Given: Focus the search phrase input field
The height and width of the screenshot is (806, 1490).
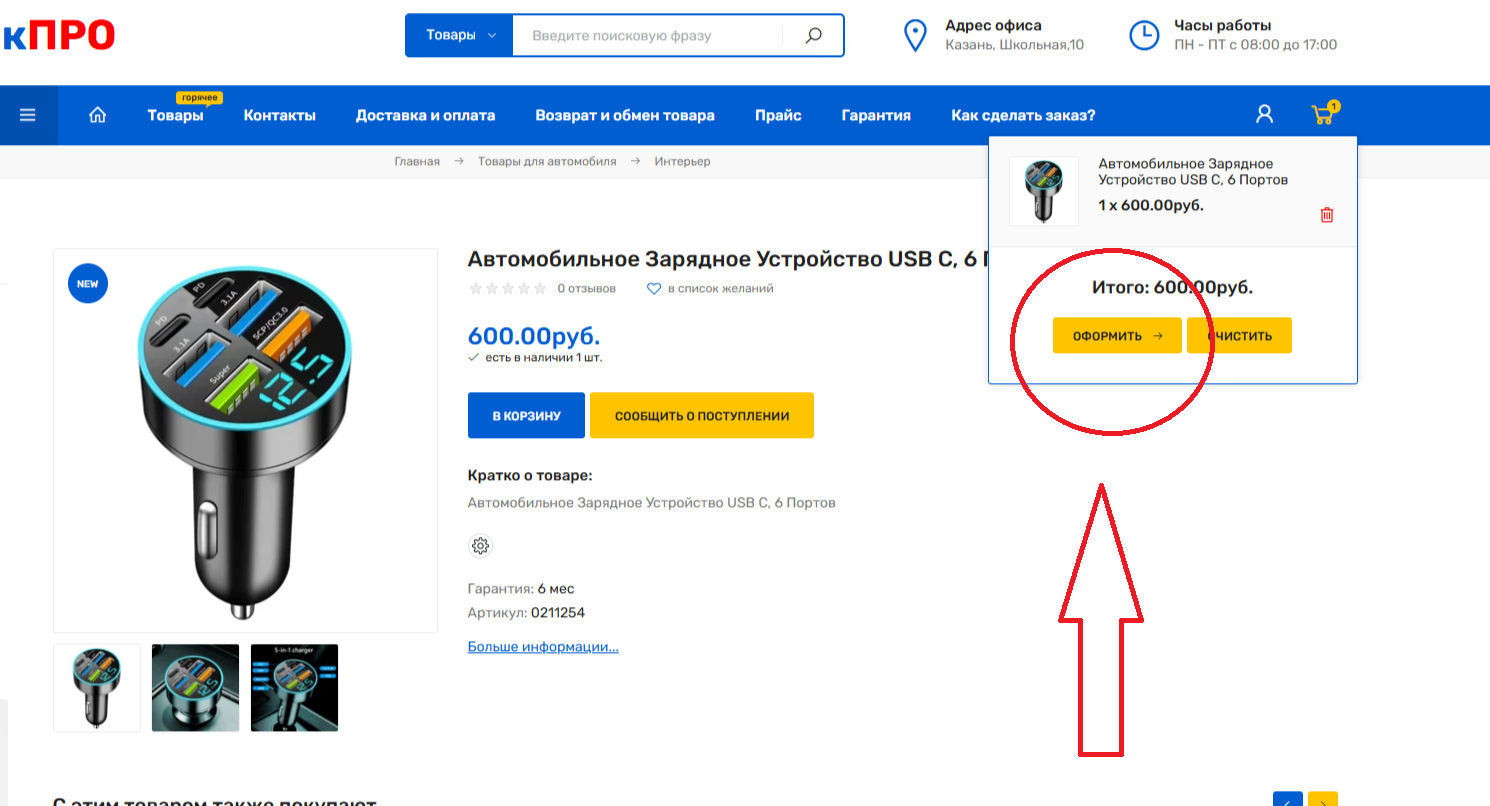Looking at the screenshot, I should tap(646, 35).
